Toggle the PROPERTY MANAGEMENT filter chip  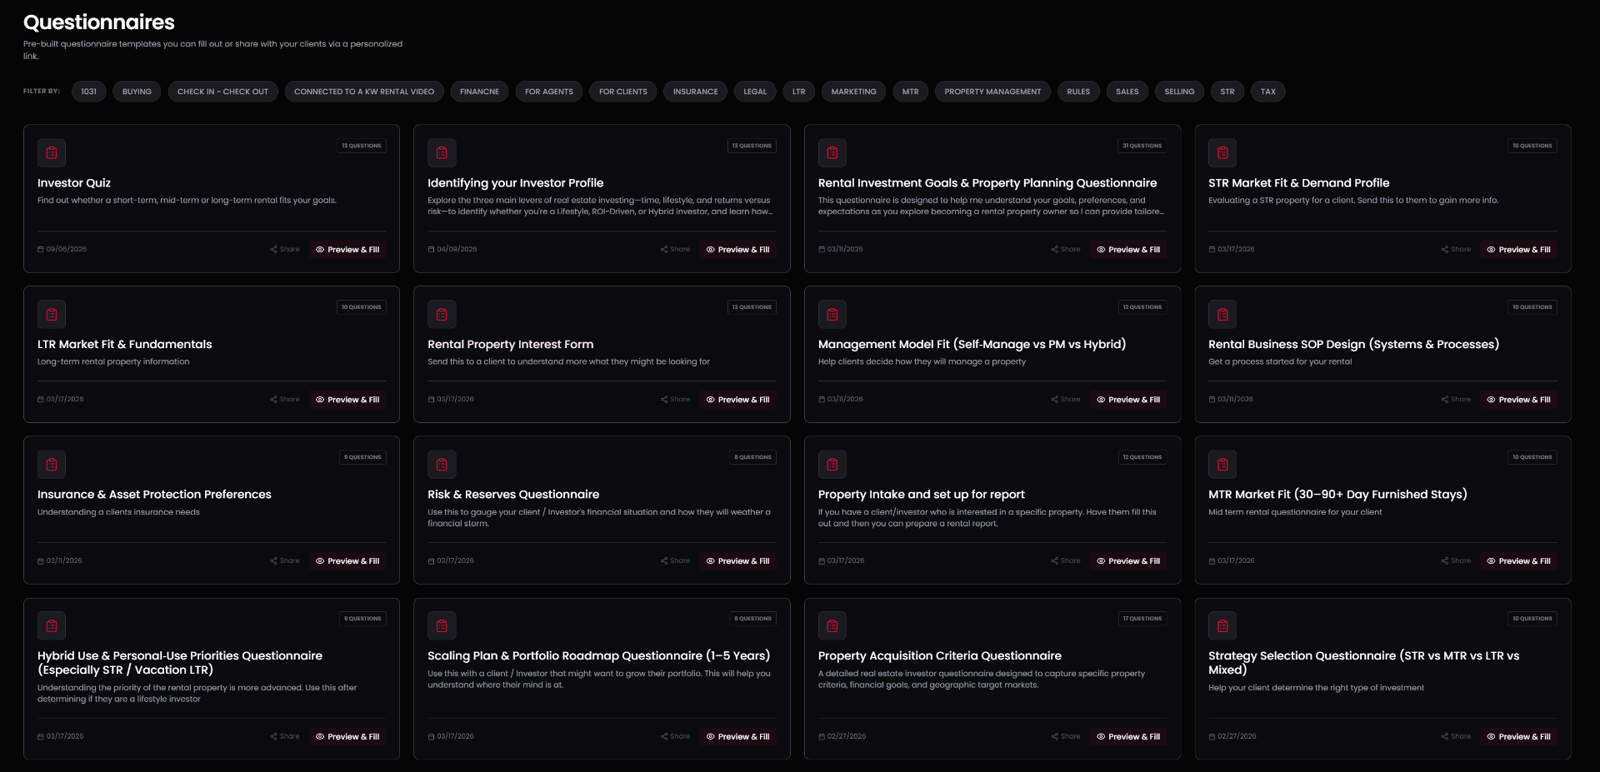click(993, 92)
